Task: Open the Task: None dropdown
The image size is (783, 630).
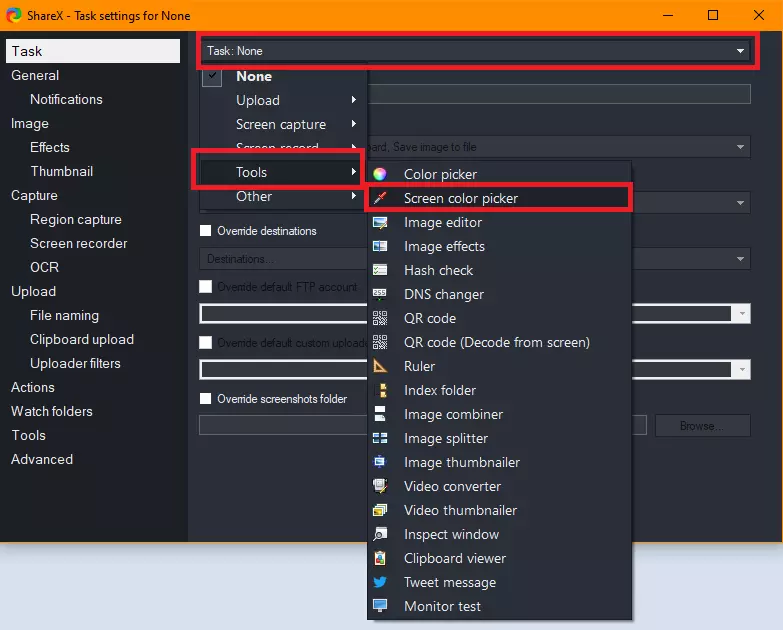Action: coord(475,51)
